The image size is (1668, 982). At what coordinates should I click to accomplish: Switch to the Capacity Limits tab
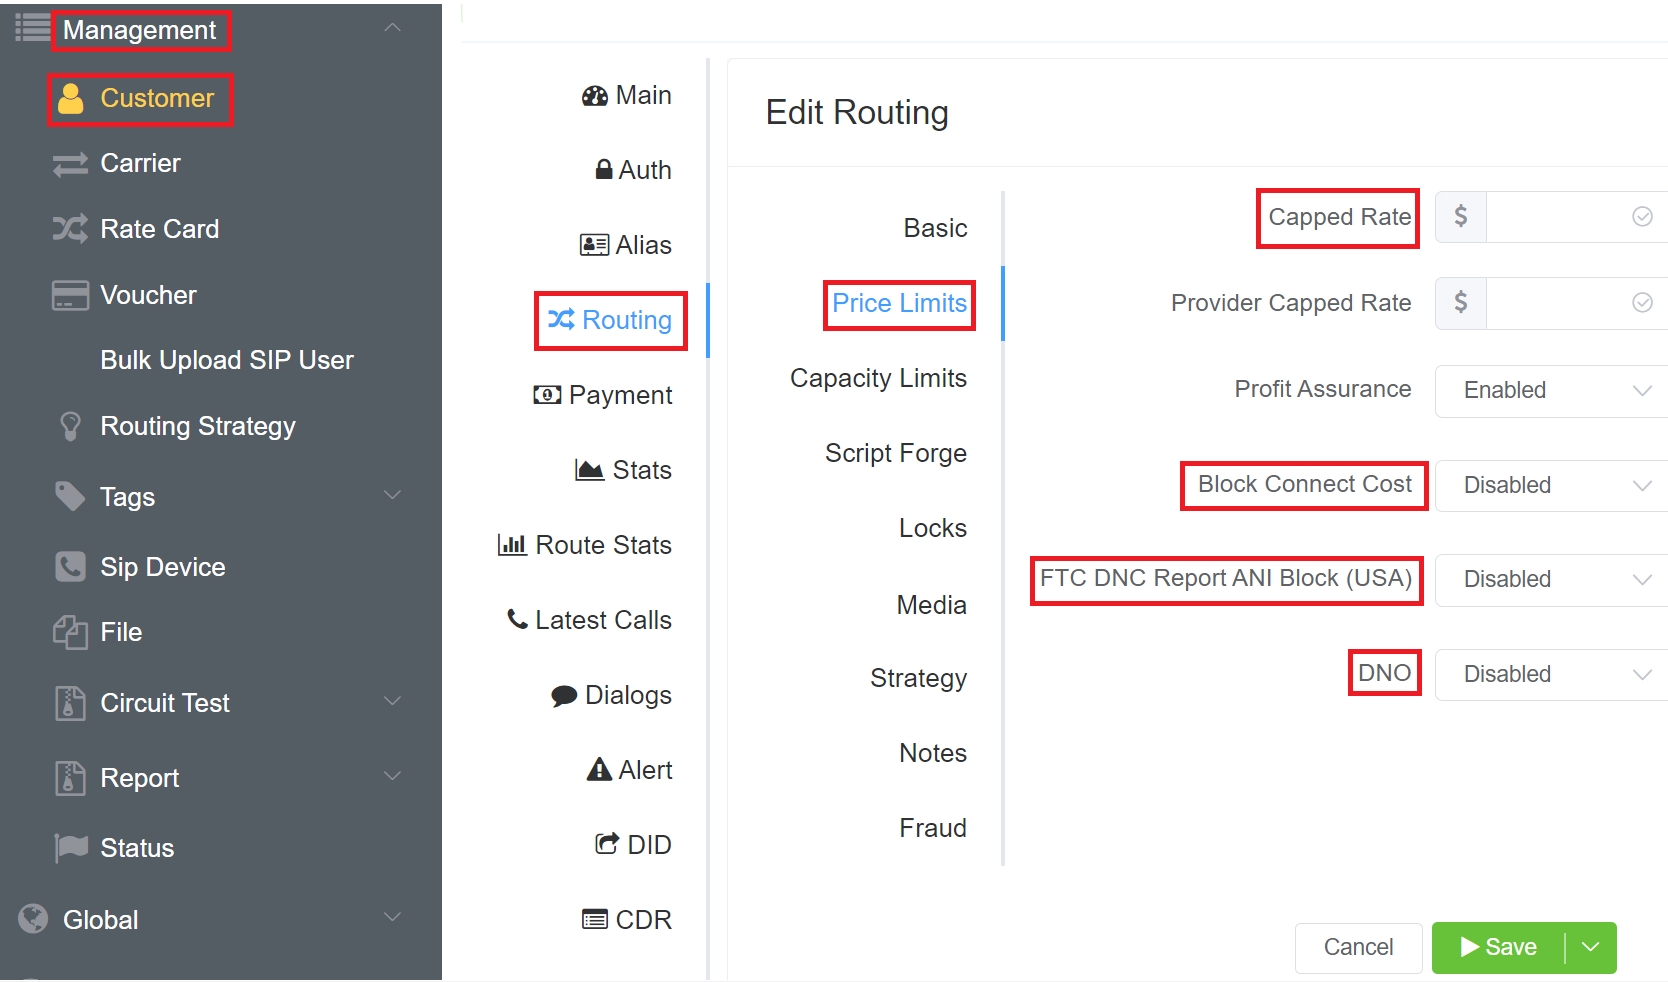pos(878,378)
